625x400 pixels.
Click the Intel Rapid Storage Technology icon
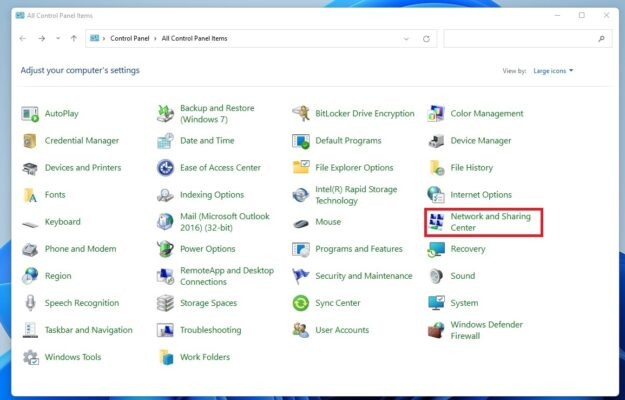click(x=301, y=195)
